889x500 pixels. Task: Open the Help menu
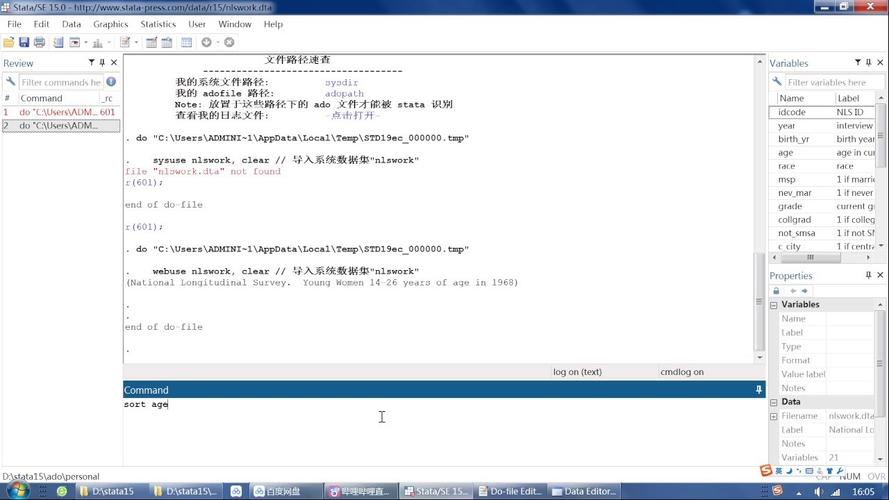click(x=273, y=24)
